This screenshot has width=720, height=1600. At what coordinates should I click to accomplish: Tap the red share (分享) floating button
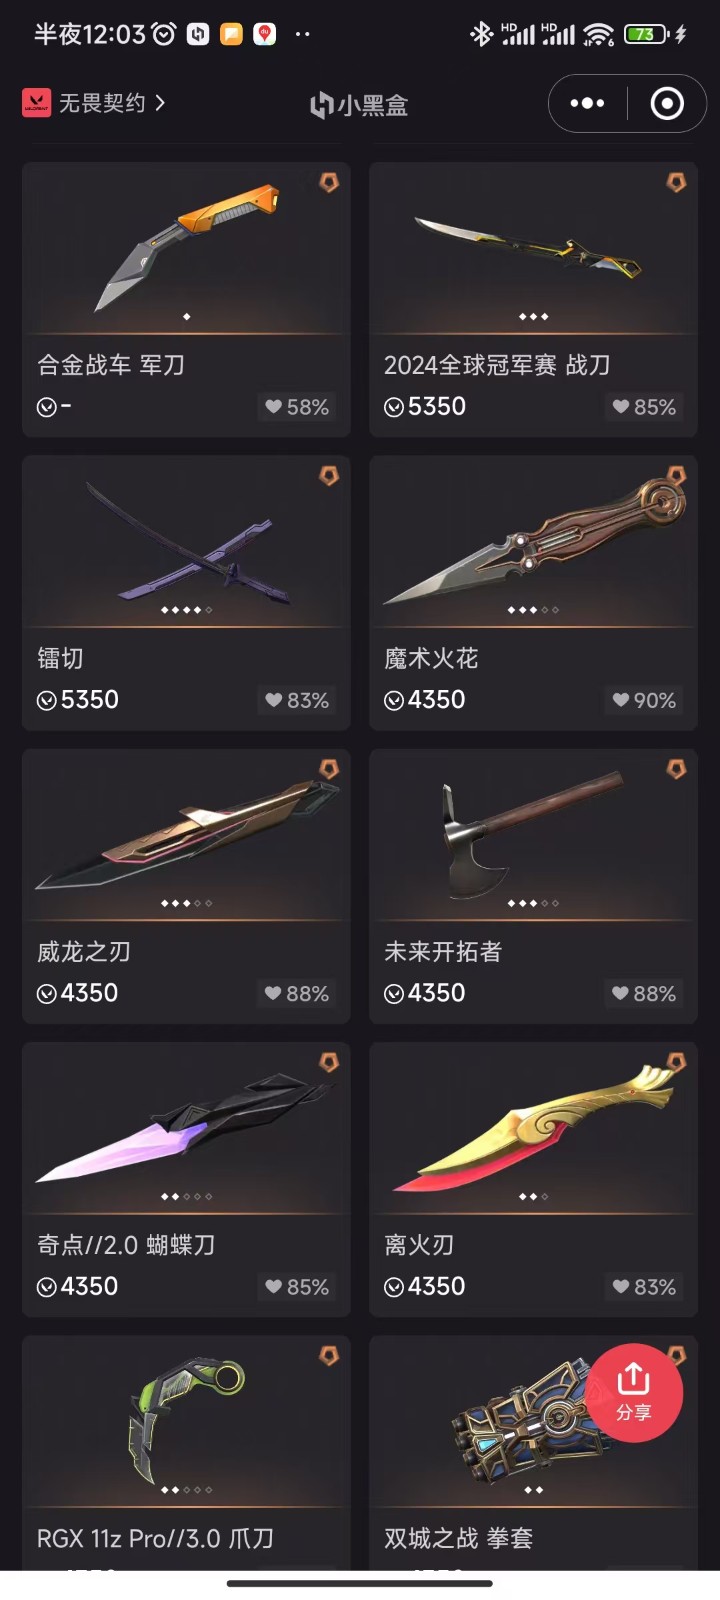coord(633,1392)
